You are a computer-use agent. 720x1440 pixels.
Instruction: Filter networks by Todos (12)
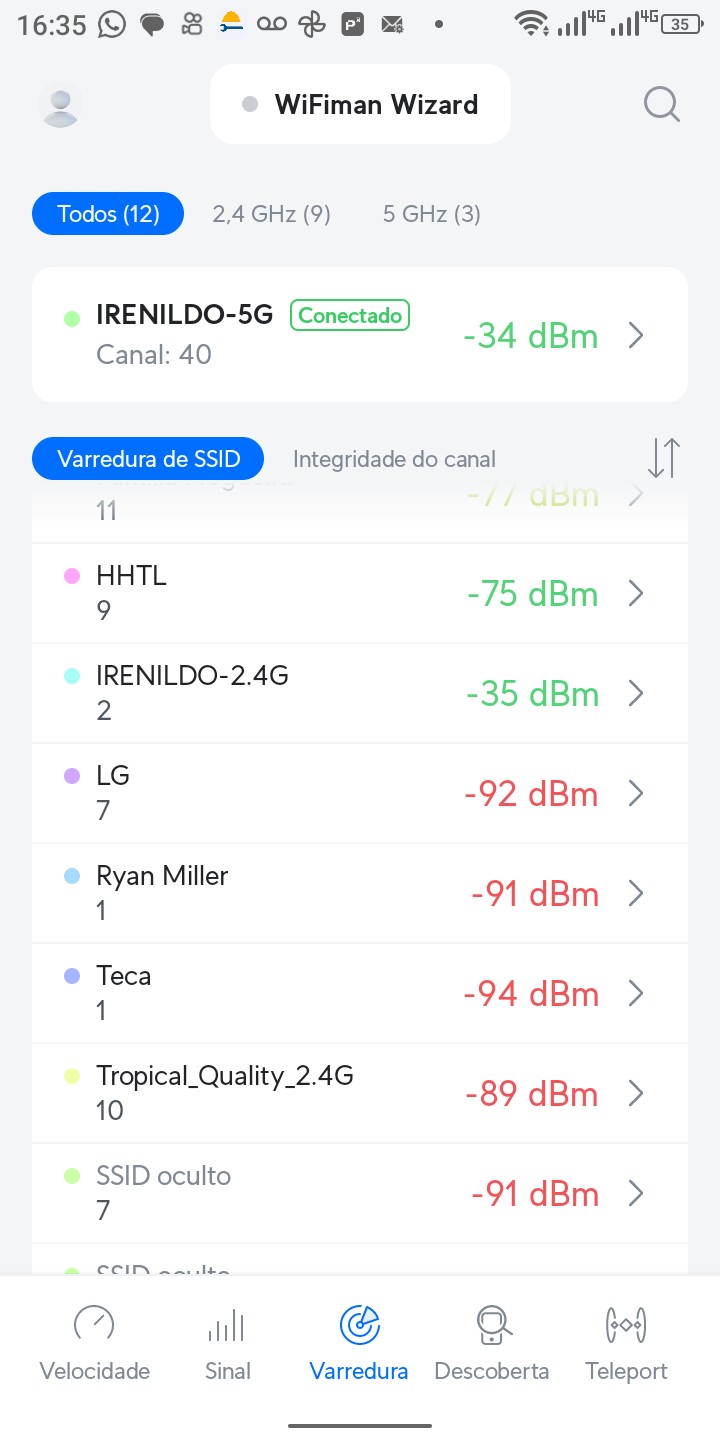pos(108,214)
